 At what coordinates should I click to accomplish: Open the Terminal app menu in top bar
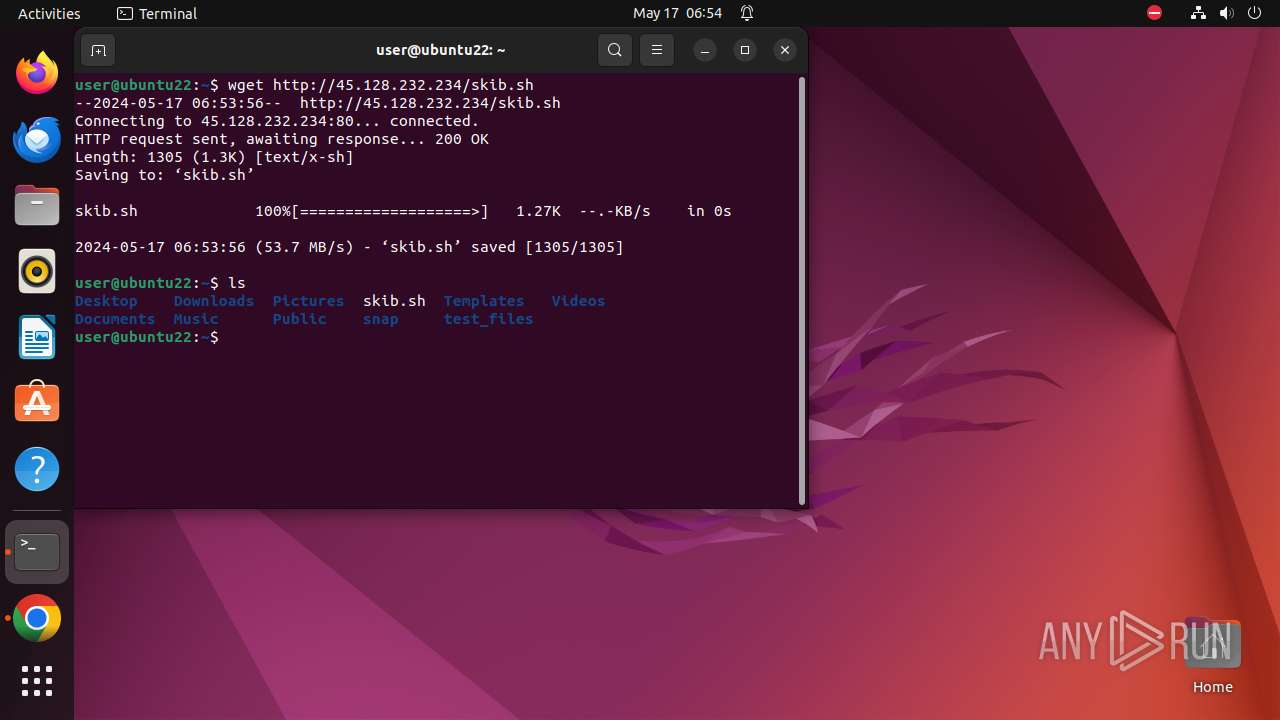[x=157, y=13]
